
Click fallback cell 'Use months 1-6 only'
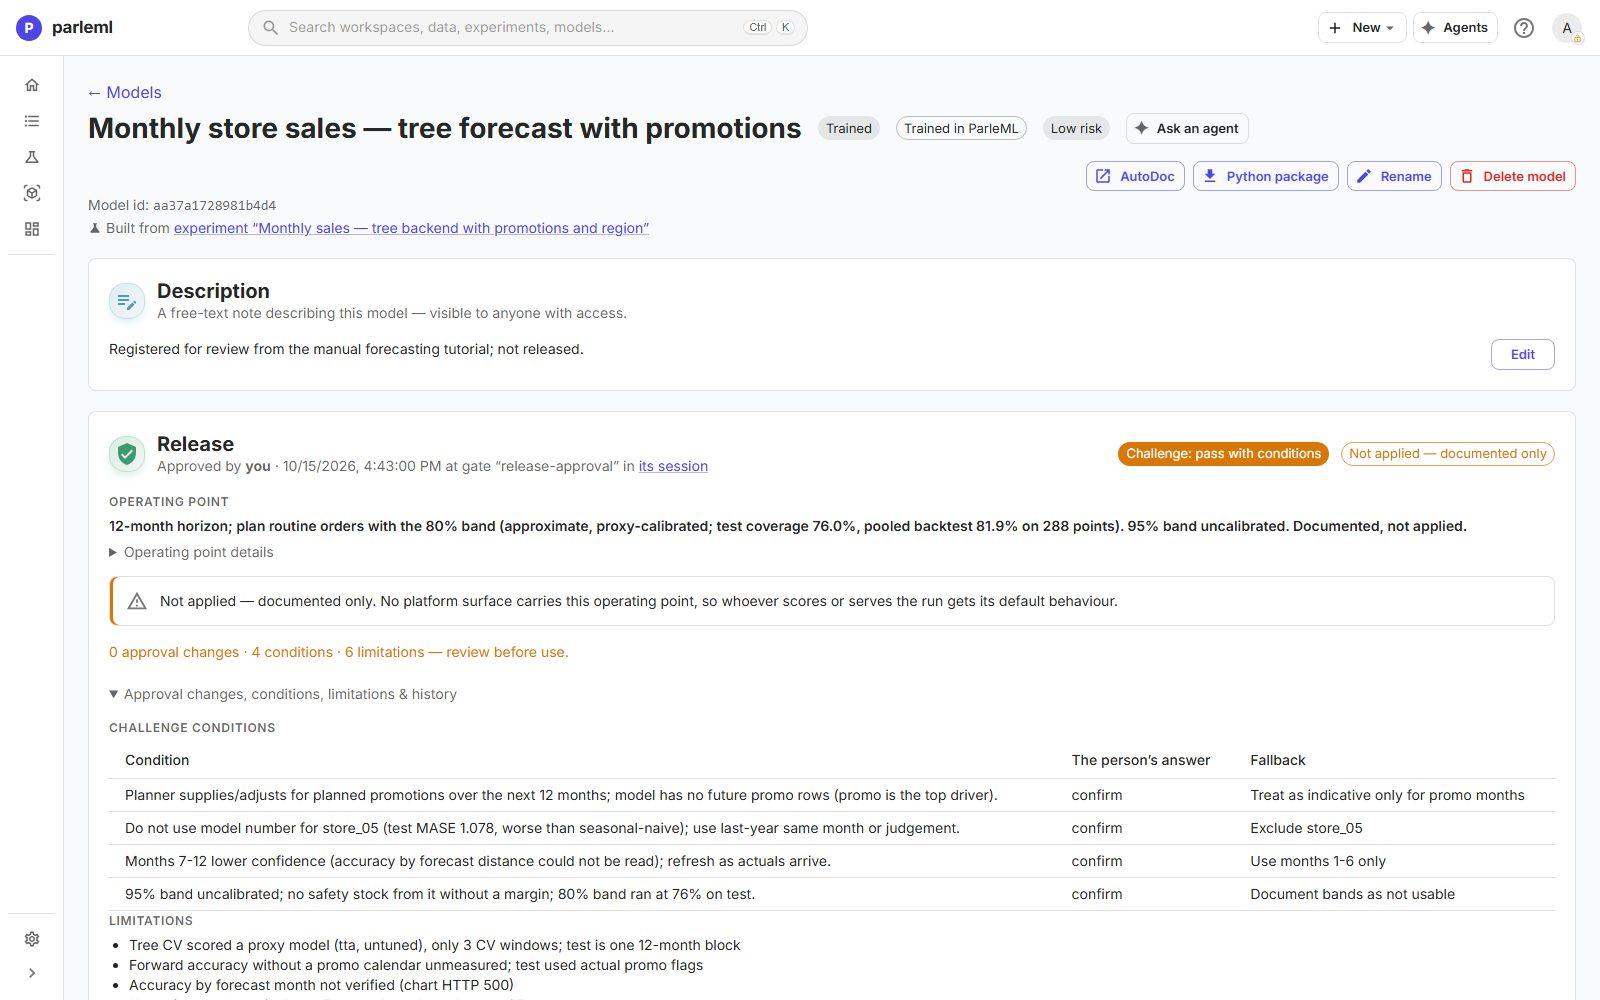(1318, 861)
